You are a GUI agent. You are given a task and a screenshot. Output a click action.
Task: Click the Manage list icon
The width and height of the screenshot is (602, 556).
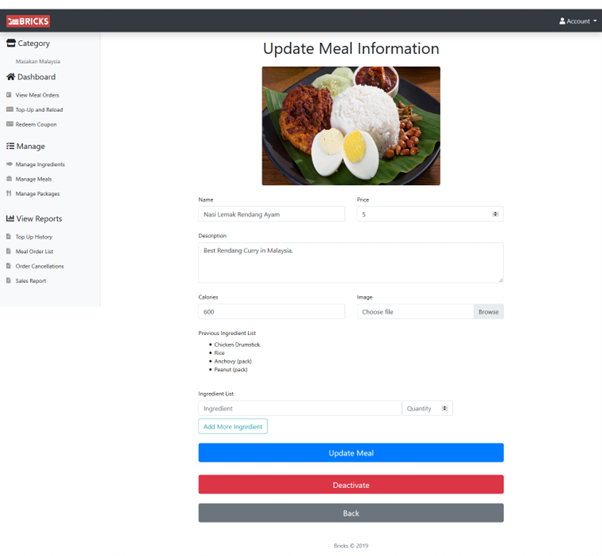[10, 146]
